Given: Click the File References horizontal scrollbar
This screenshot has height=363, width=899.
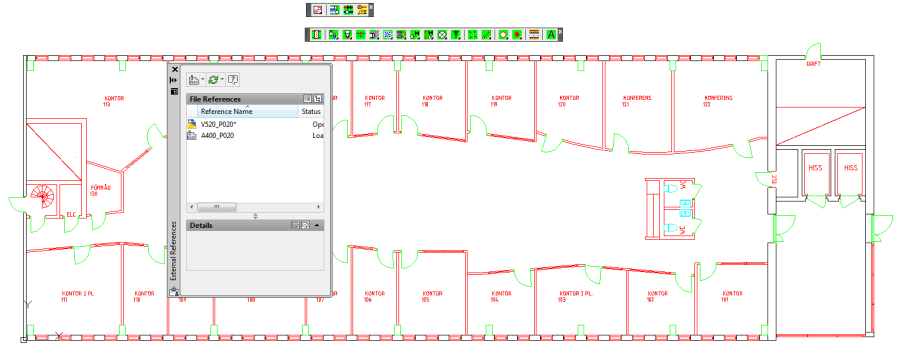Looking at the screenshot, I should pos(255,206).
